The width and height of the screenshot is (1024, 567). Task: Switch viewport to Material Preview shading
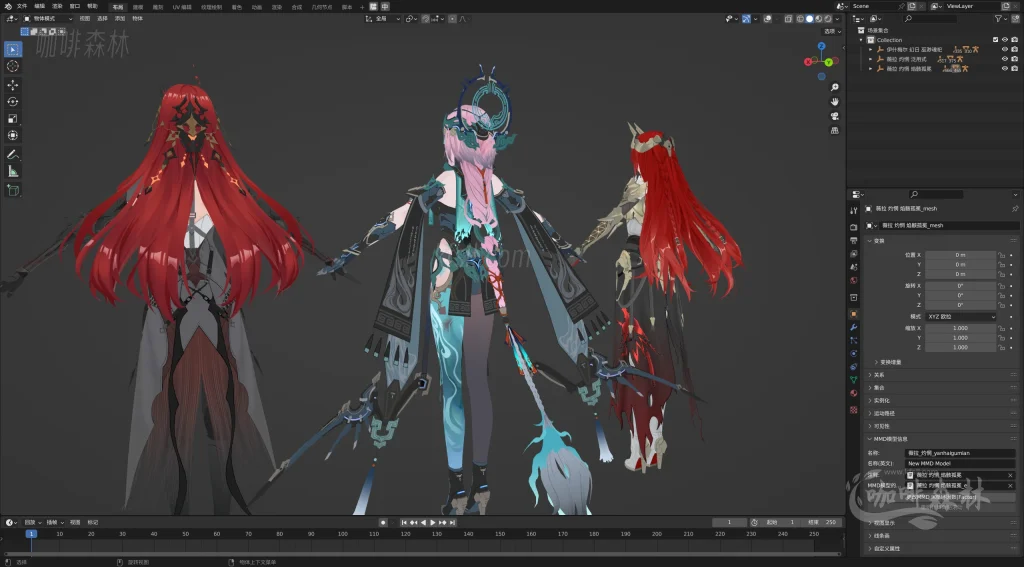point(818,18)
